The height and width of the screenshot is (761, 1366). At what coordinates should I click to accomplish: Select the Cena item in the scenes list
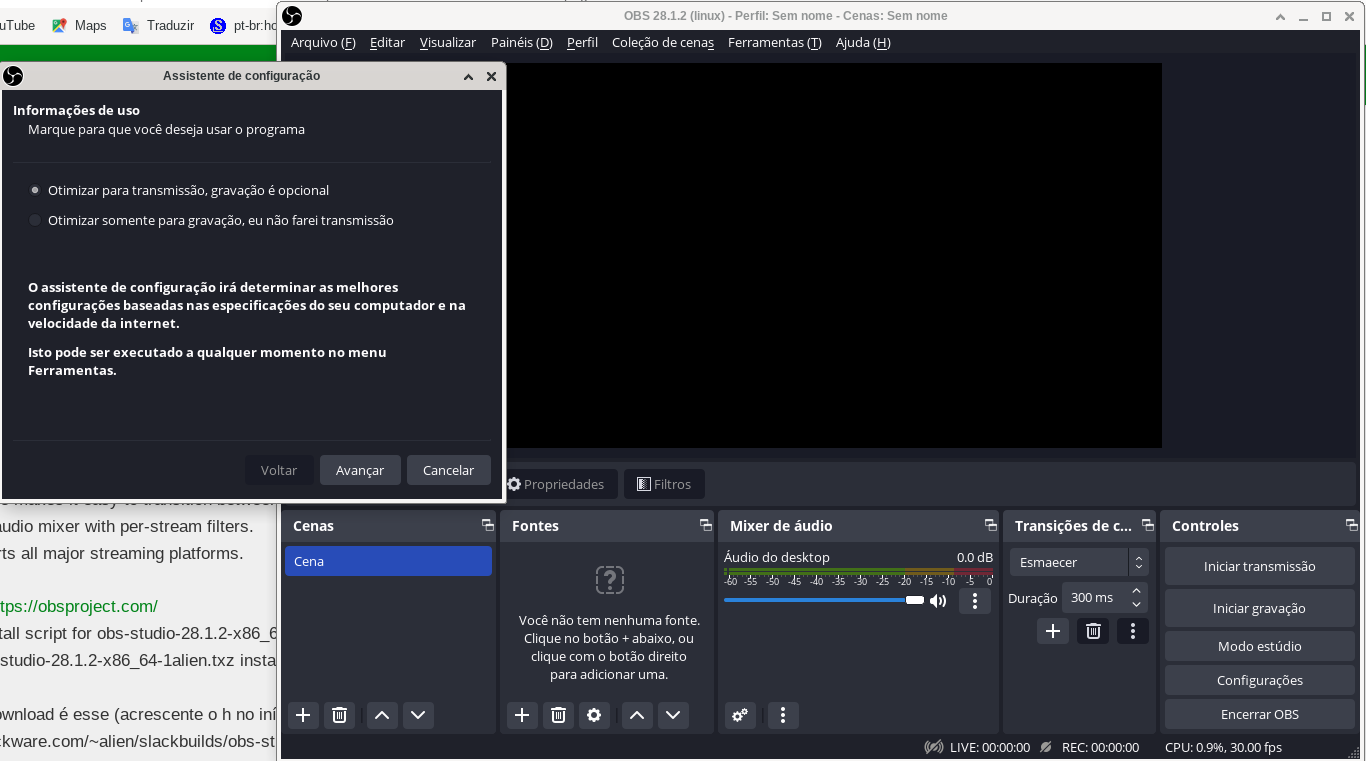(388, 561)
